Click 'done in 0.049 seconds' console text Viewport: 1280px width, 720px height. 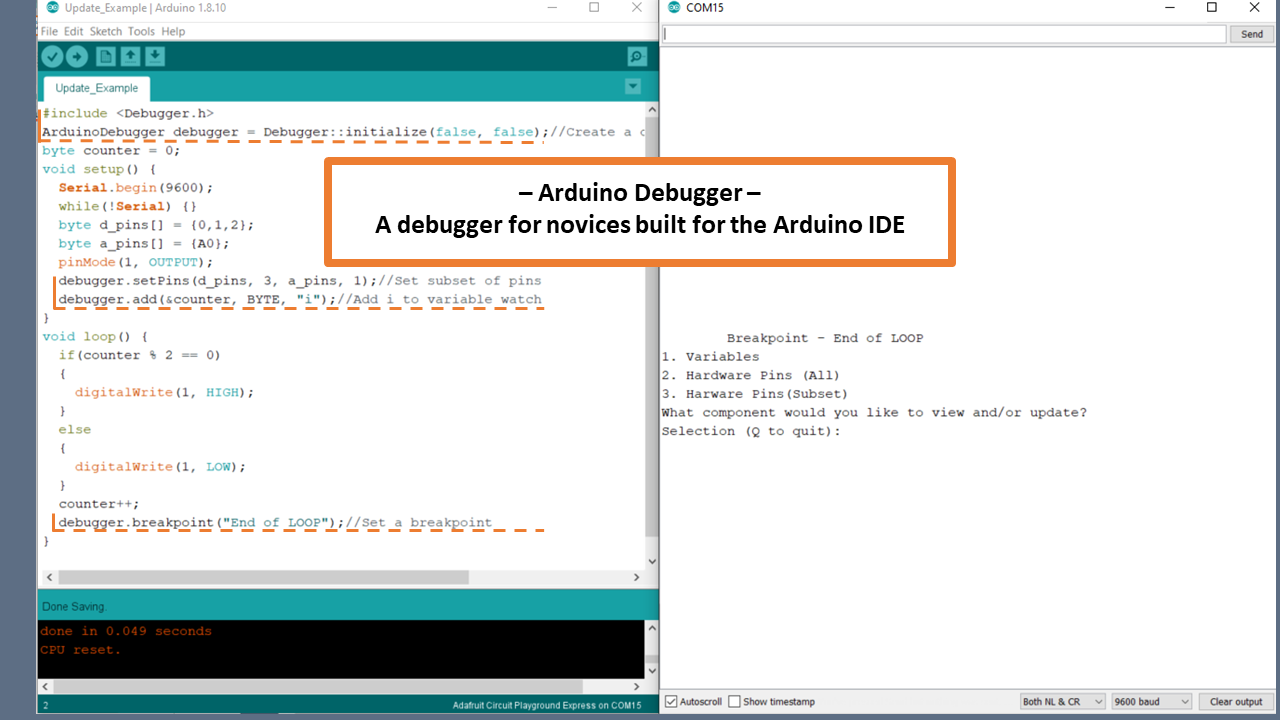126,631
